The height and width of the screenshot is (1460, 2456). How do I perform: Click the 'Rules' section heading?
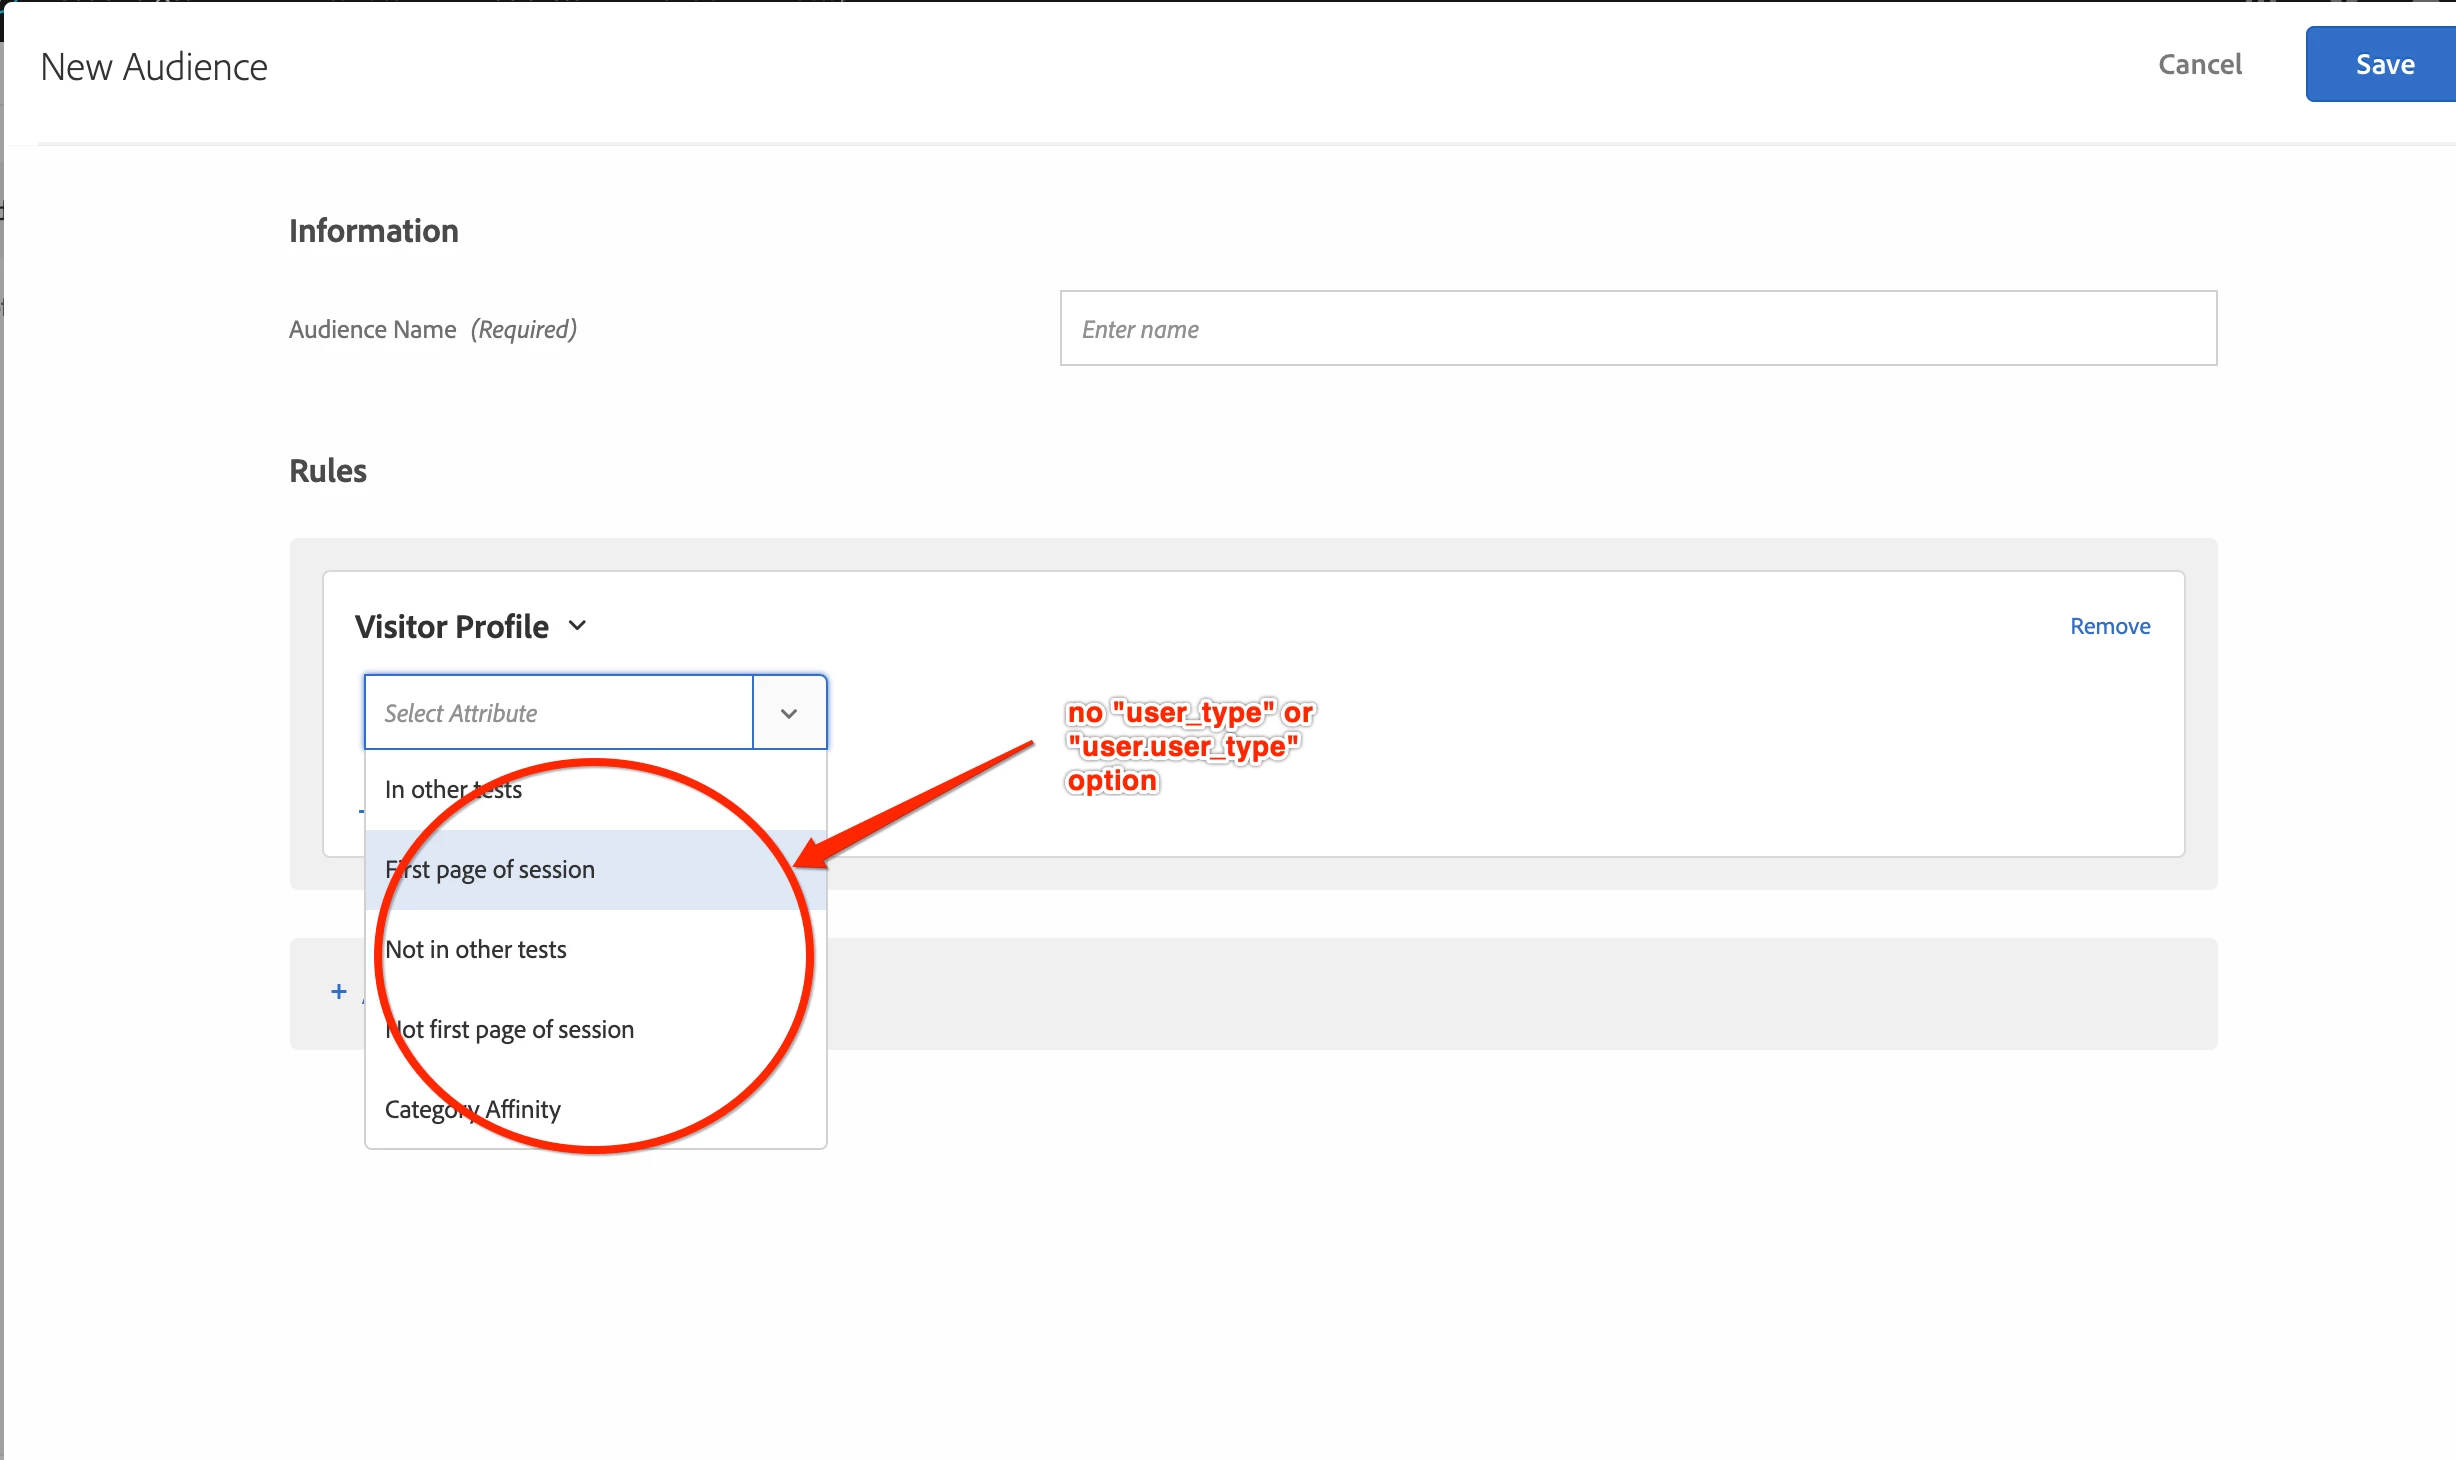(327, 471)
